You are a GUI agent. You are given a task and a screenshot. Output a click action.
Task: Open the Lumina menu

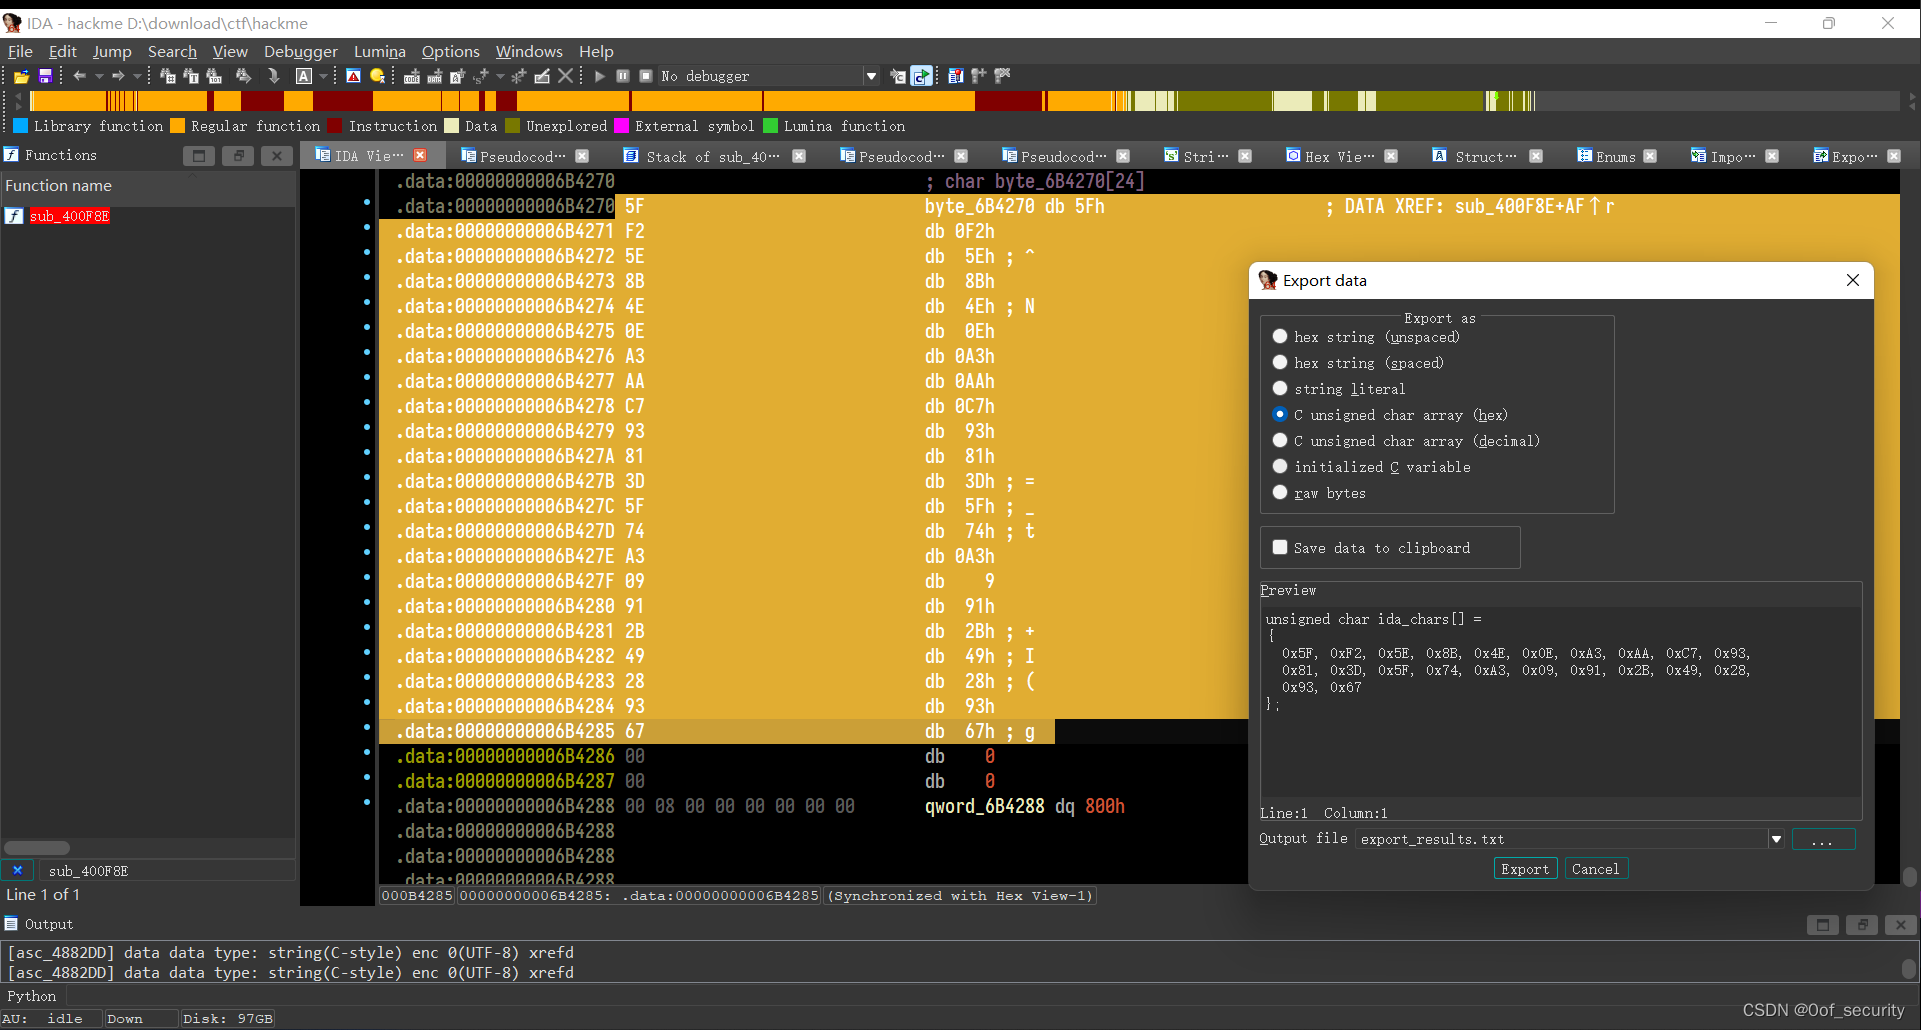pyautogui.click(x=380, y=51)
